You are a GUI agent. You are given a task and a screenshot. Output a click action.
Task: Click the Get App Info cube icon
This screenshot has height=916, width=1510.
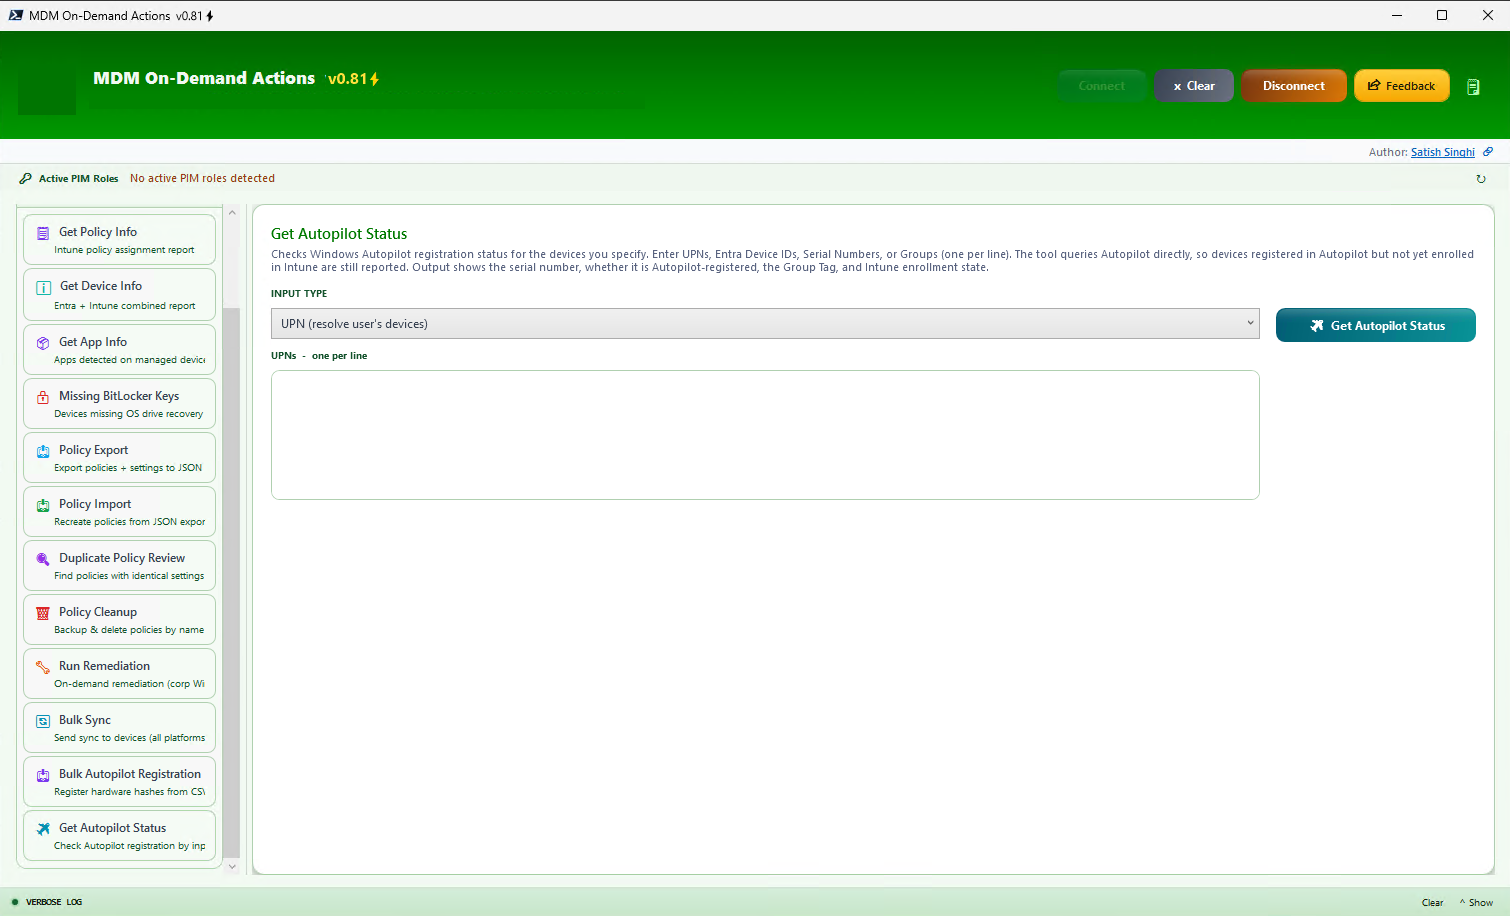(x=43, y=343)
